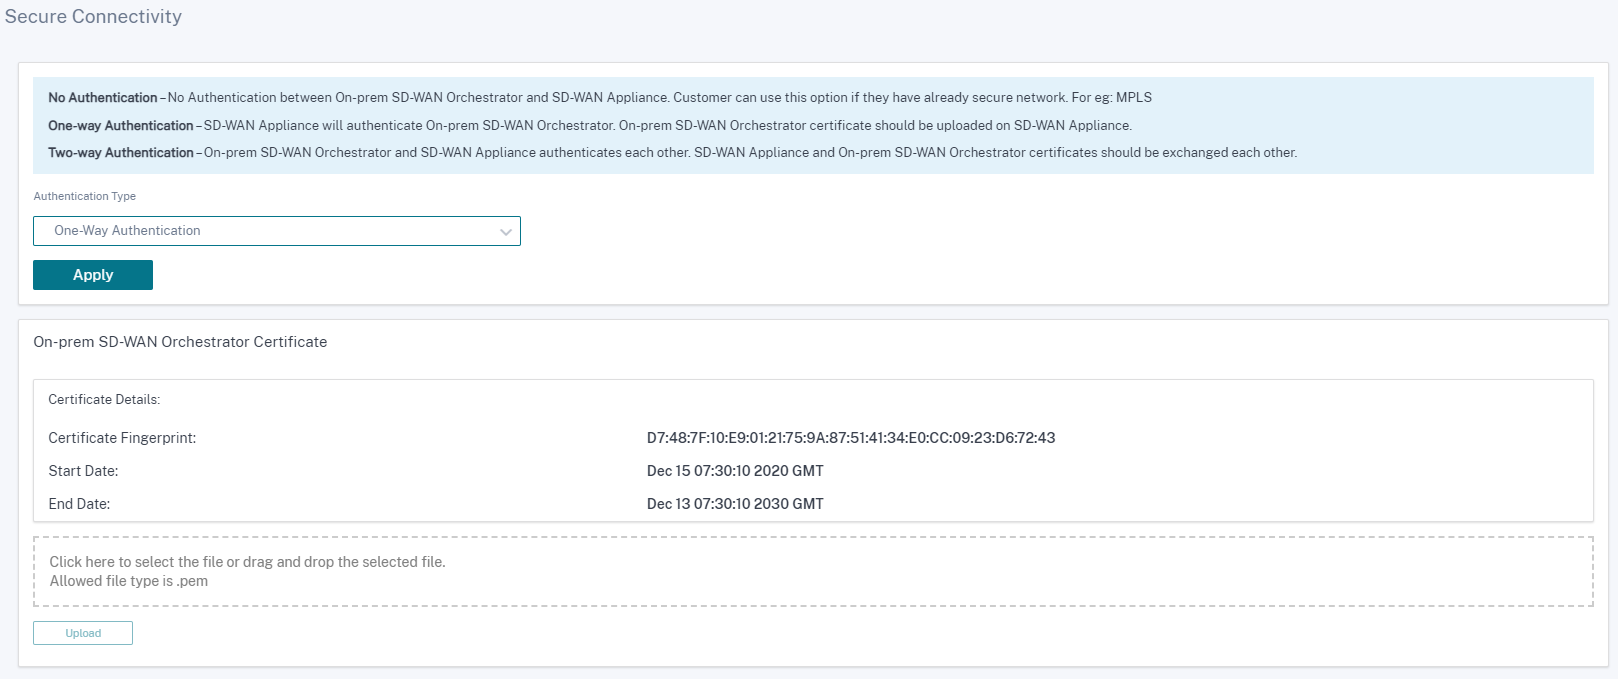
Task: Open the Authentication Type dropdown
Action: (x=277, y=231)
